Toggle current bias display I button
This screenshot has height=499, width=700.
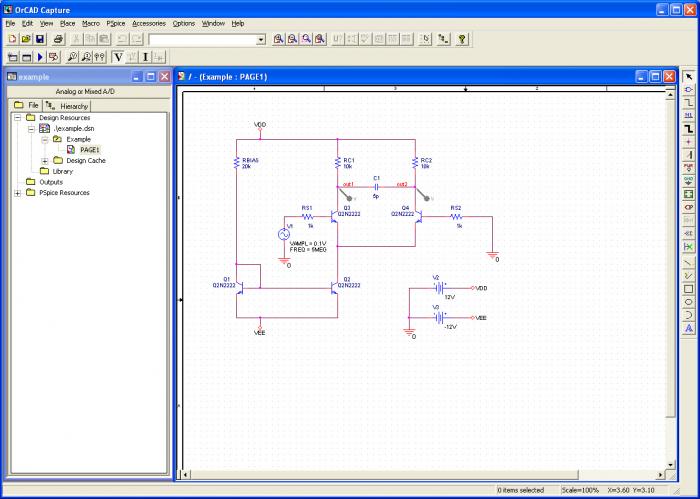[x=146, y=57]
